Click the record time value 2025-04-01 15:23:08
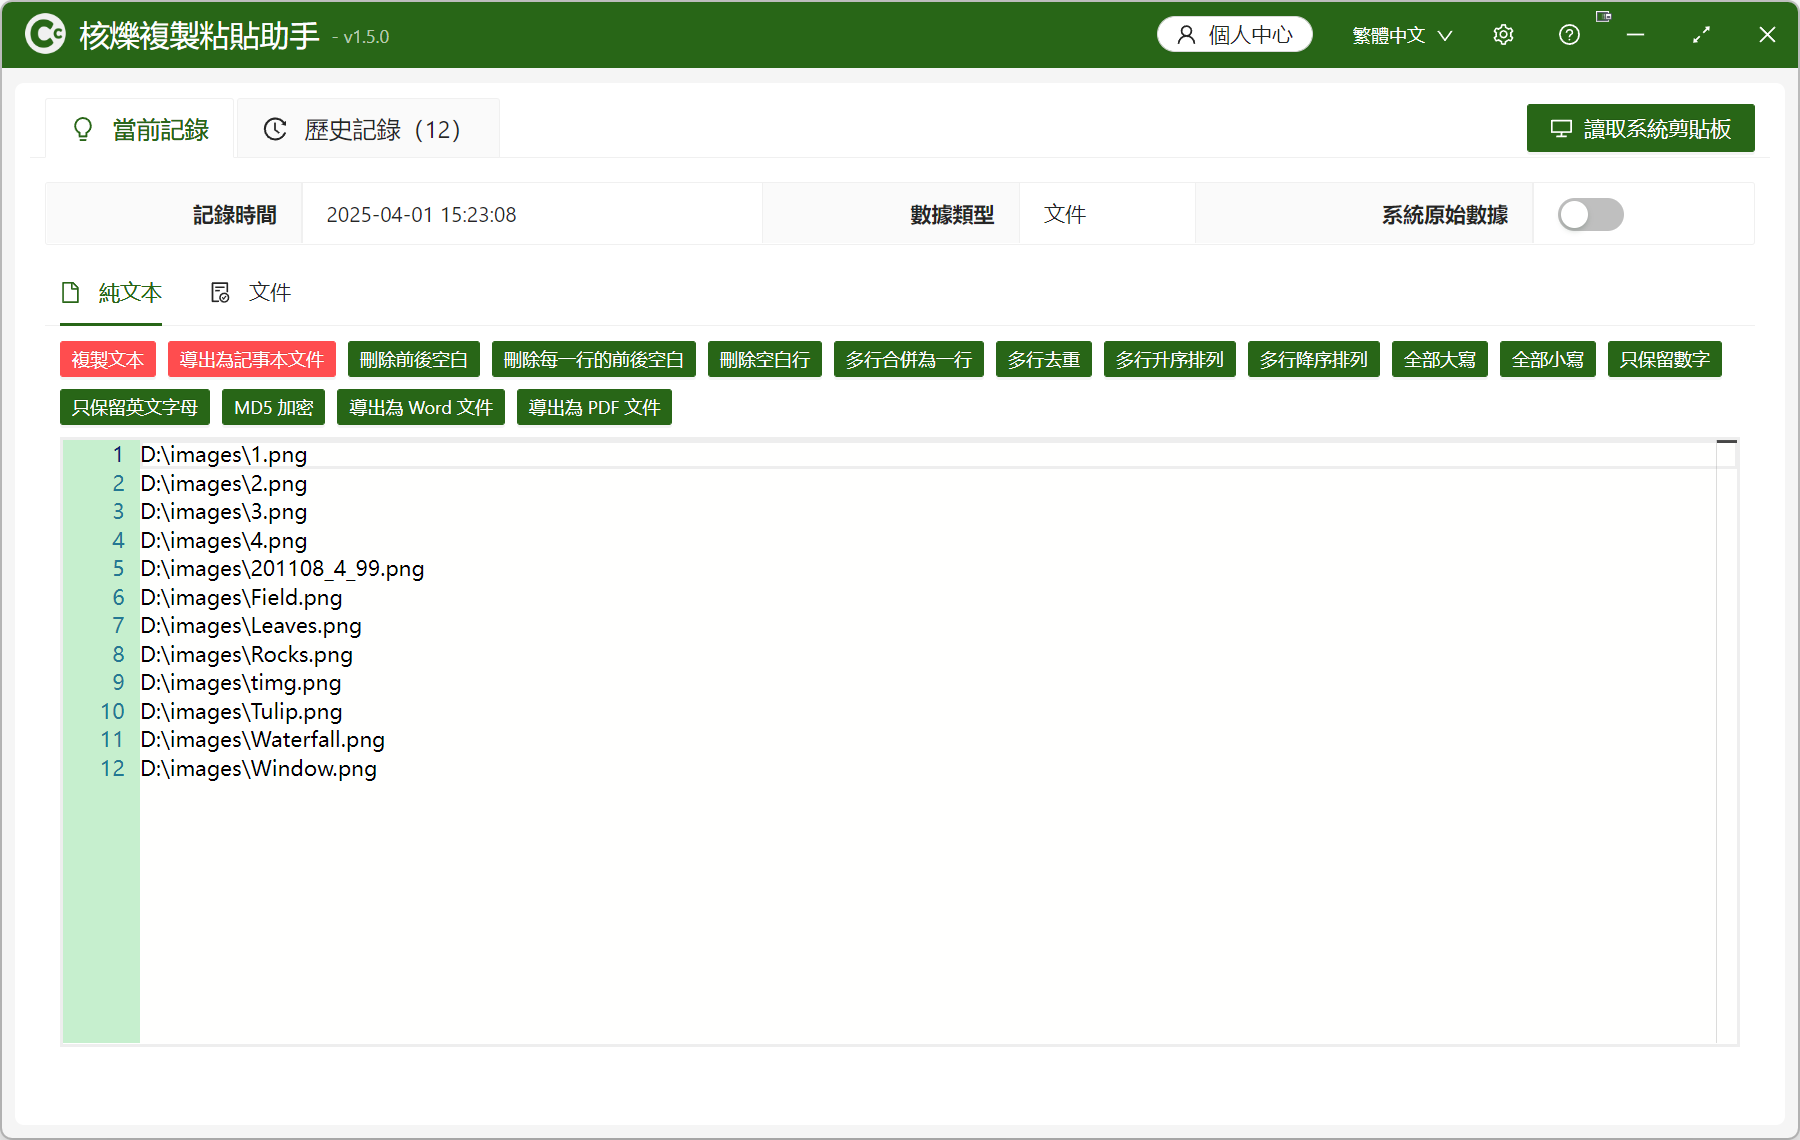Screen dimensions: 1800x1140 421,215
